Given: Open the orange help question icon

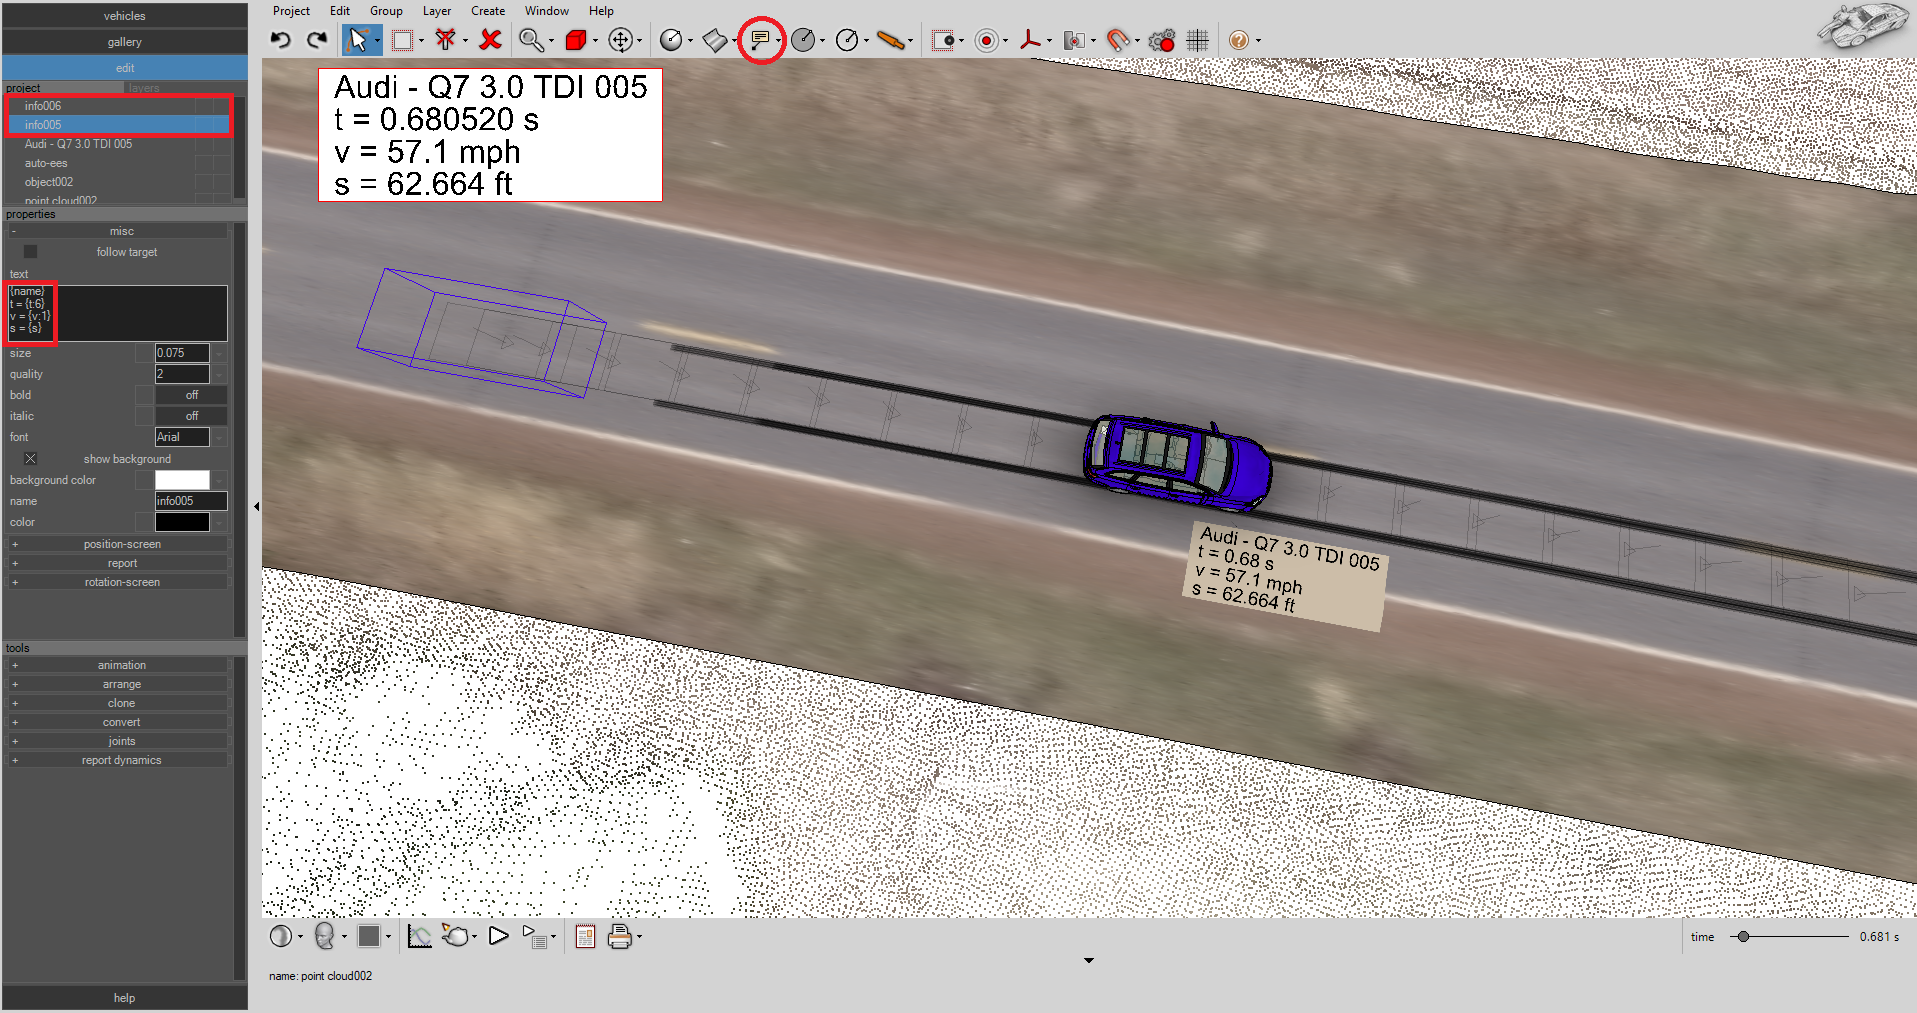Looking at the screenshot, I should pyautogui.click(x=1239, y=40).
